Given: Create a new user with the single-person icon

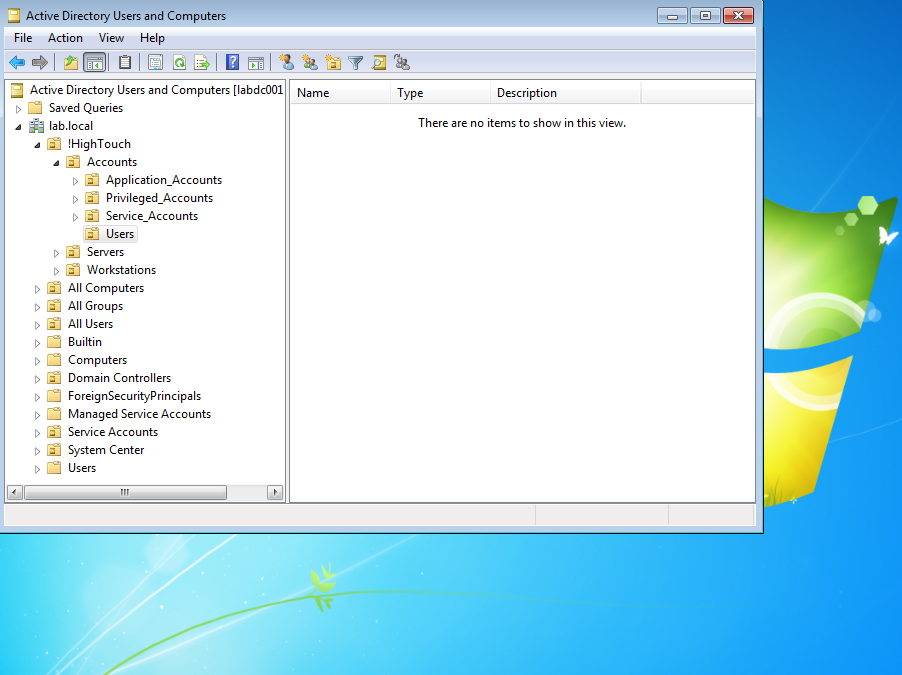Looking at the screenshot, I should coord(286,62).
